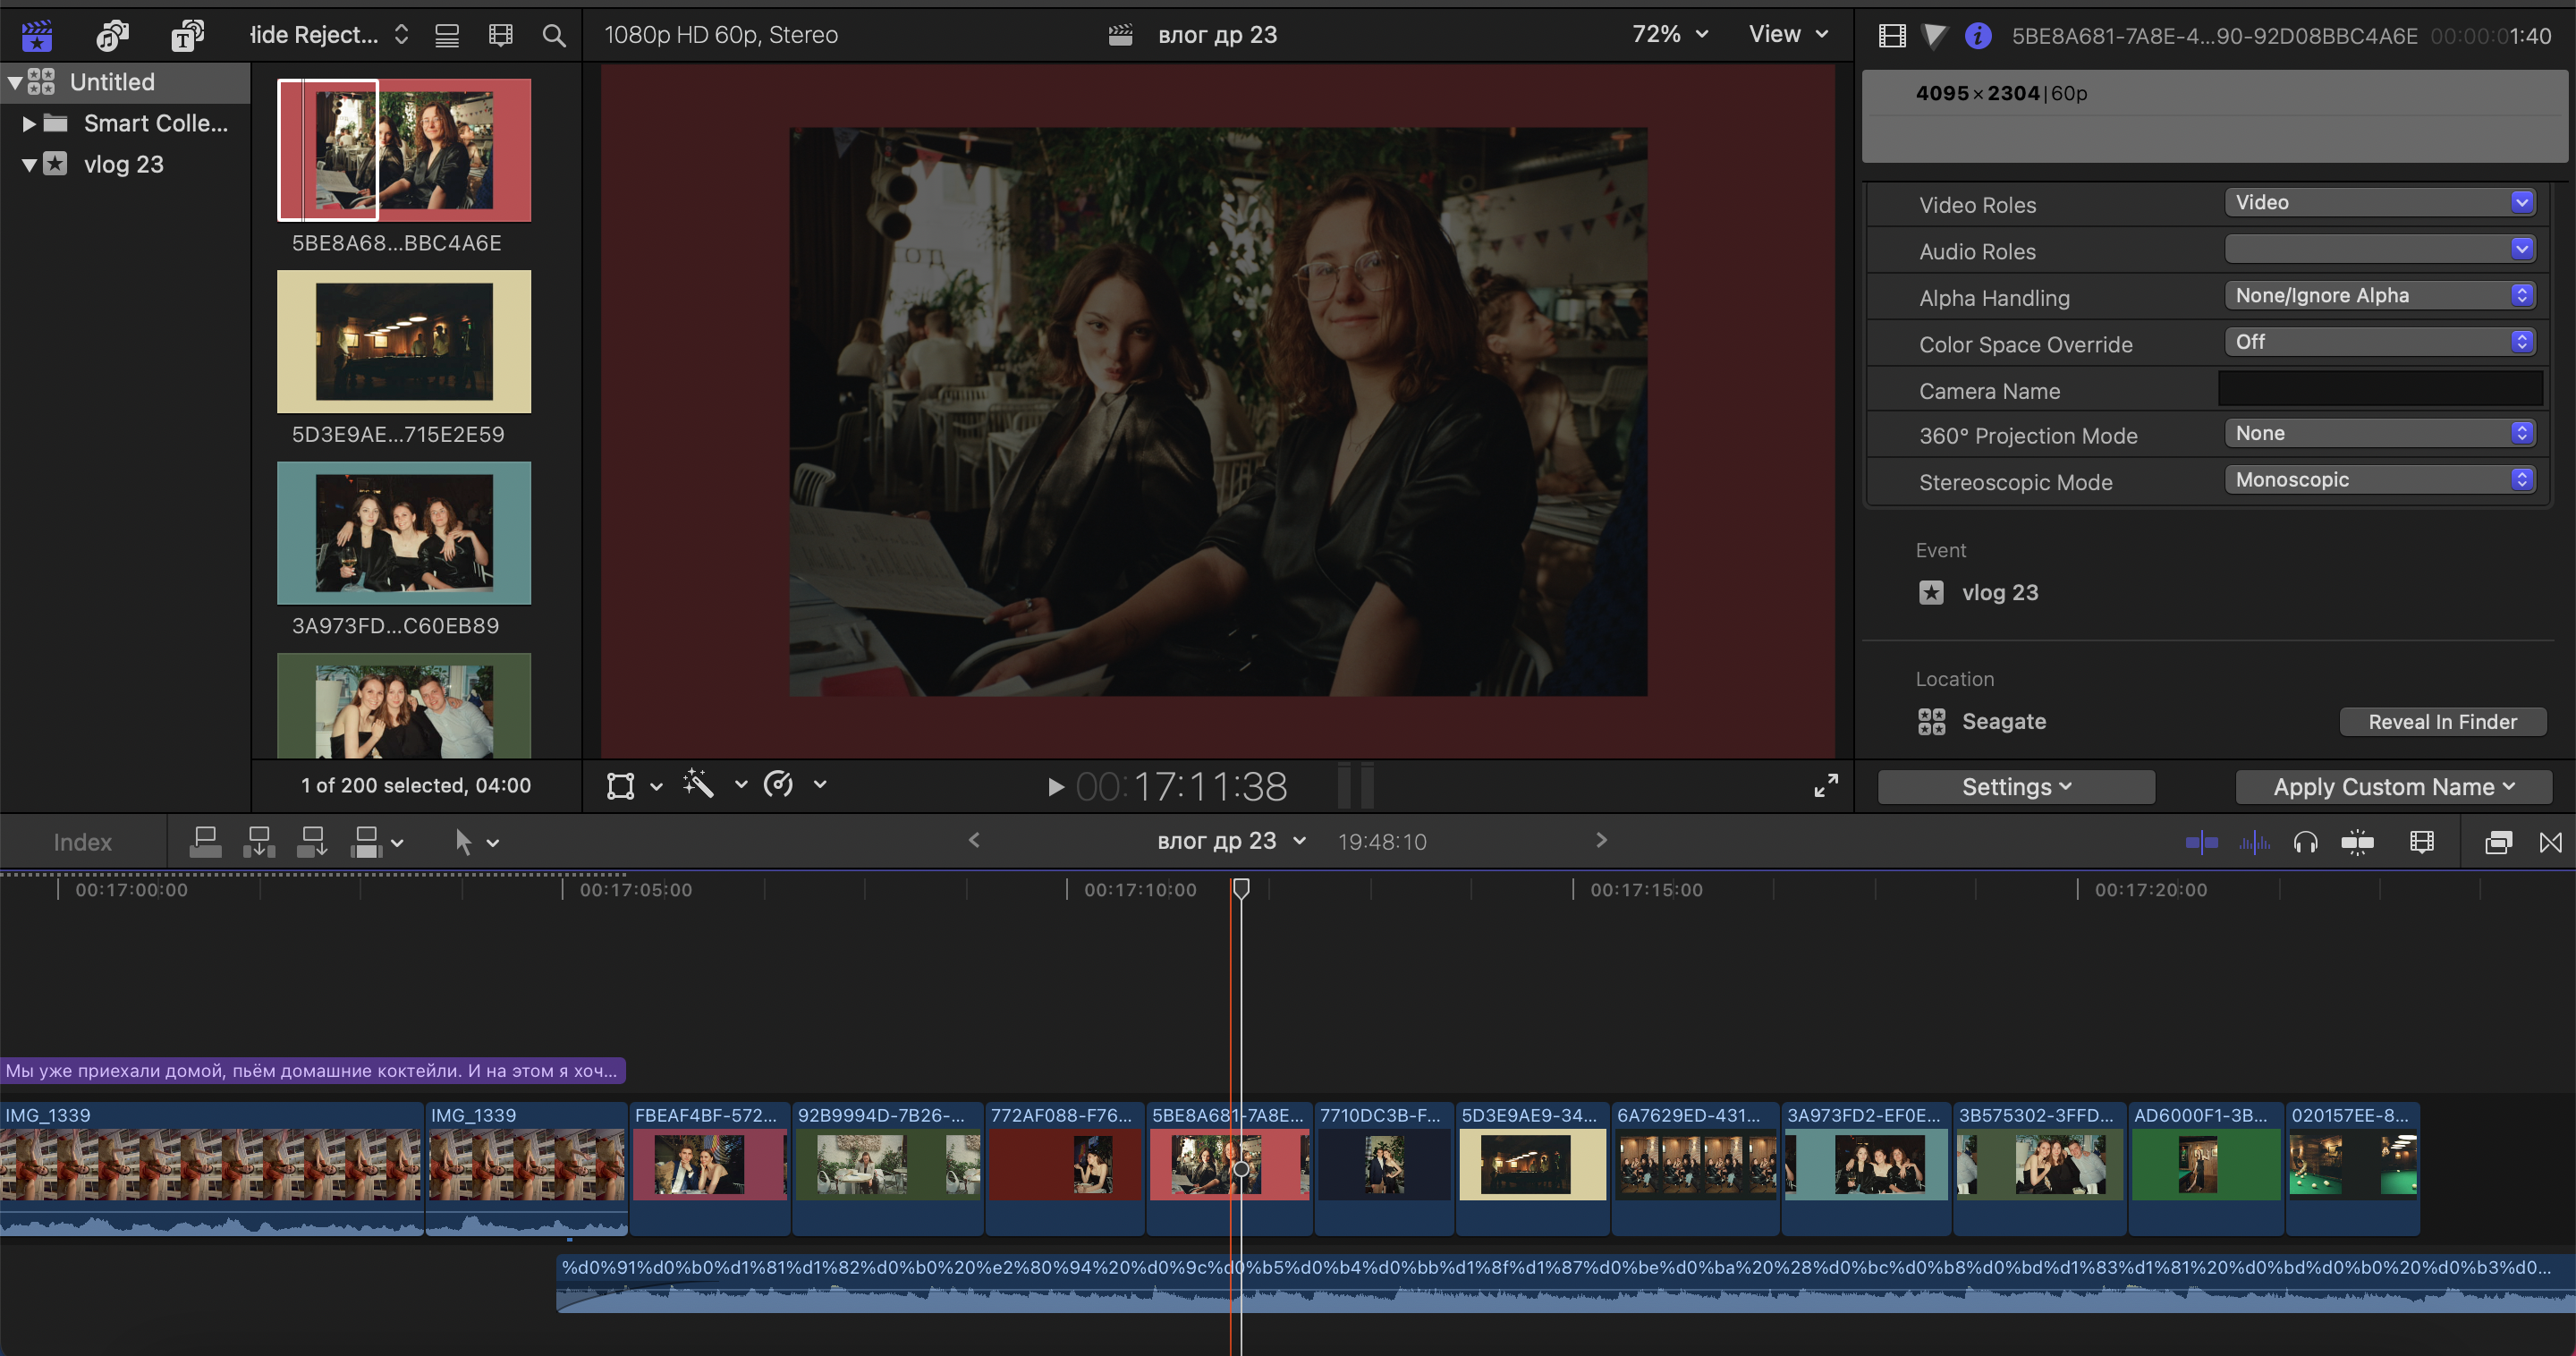Click the Apply Custom Name button
Screen dimensions: 2576x1356
click(x=2393, y=787)
